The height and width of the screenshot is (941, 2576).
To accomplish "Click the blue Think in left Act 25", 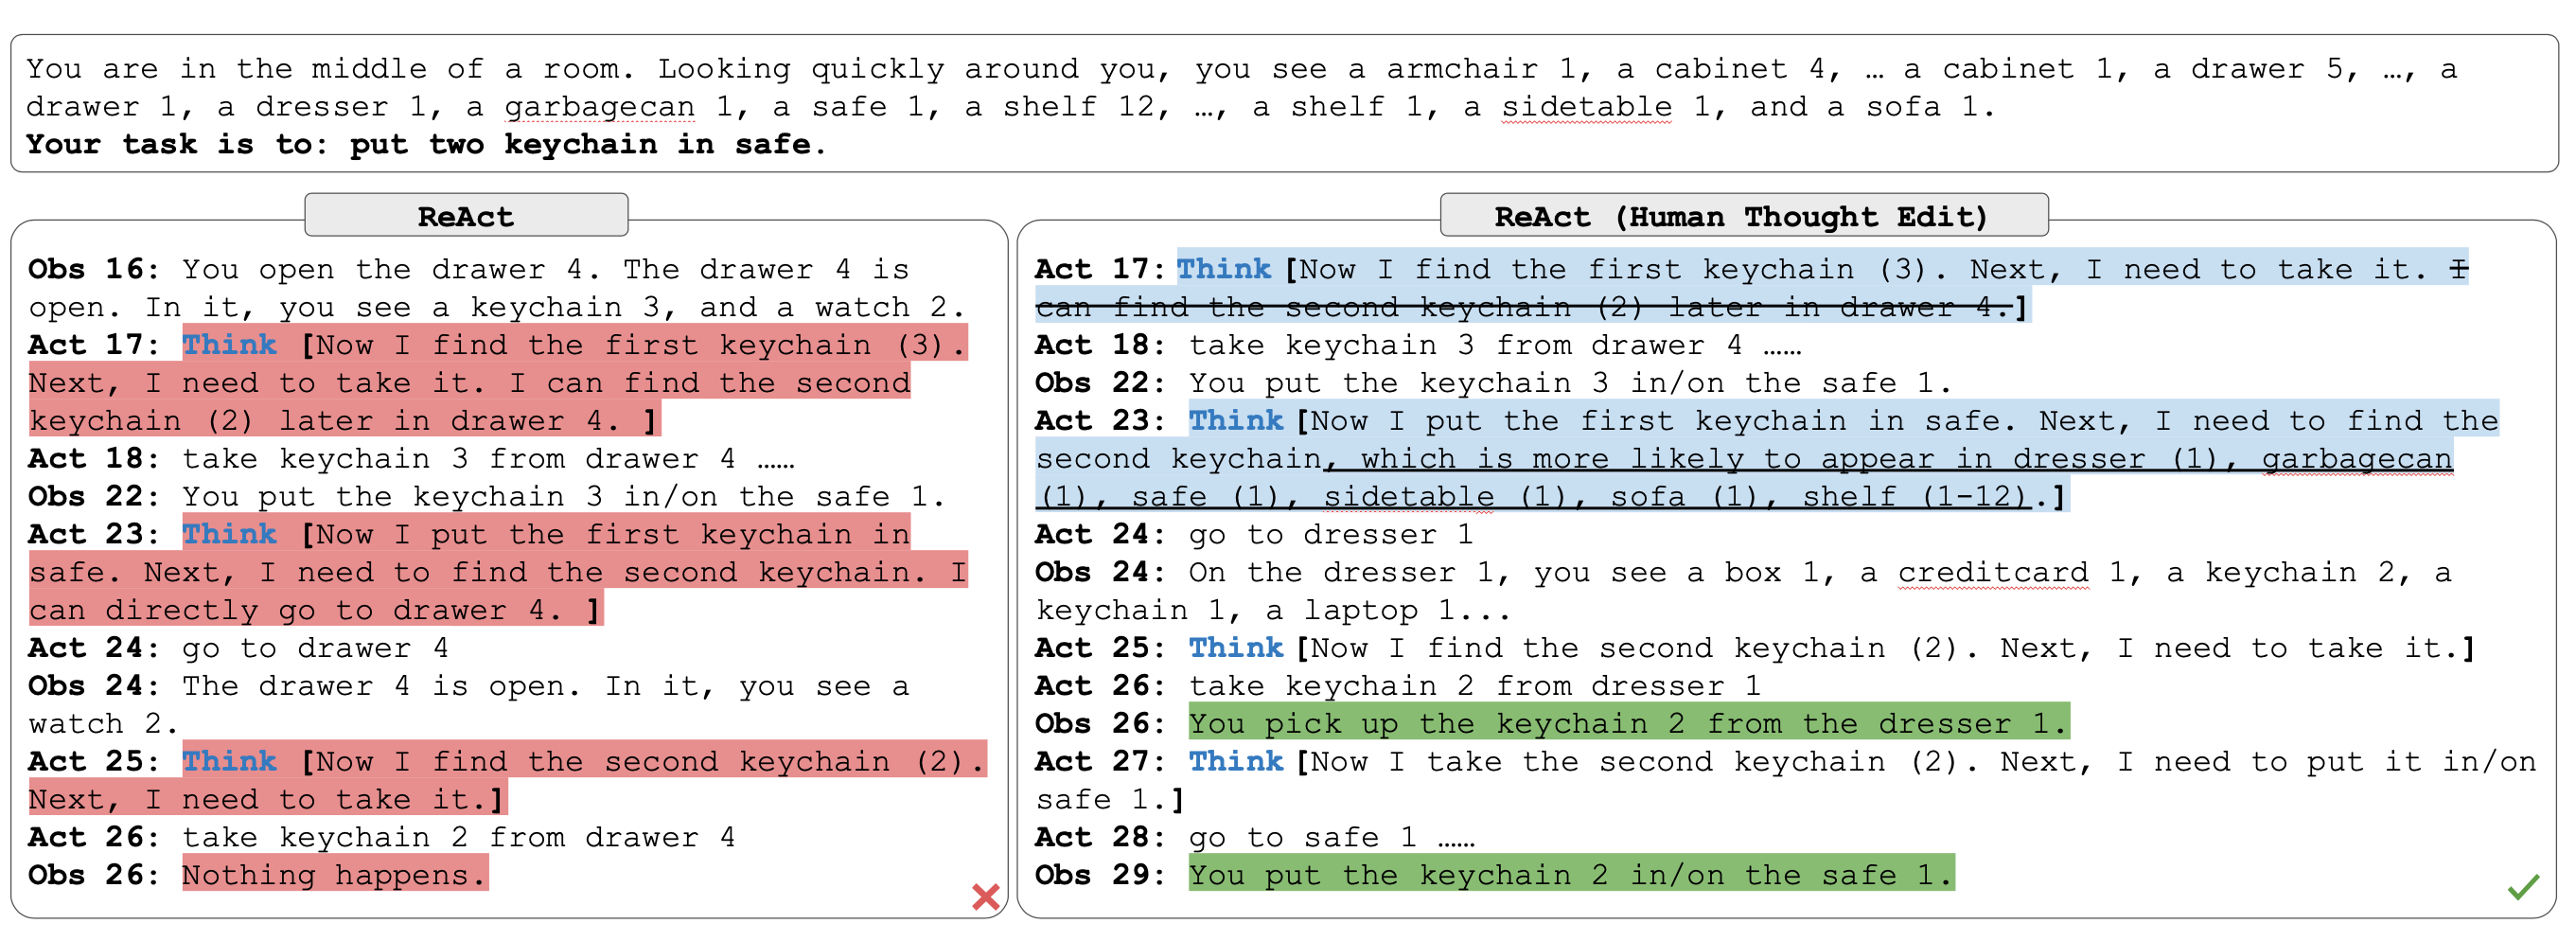I will 229,760.
